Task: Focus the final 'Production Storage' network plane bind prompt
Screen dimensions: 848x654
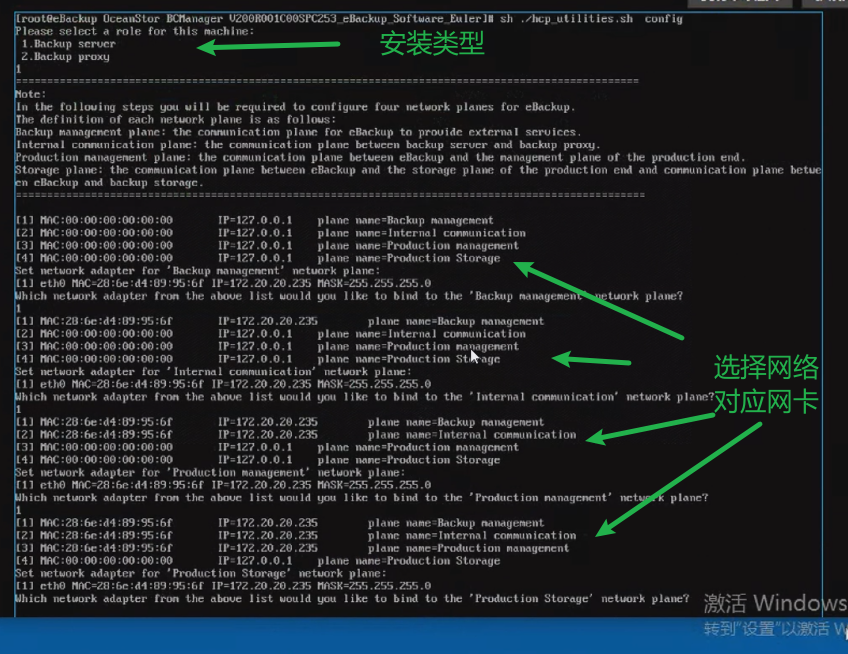Action: (x=352, y=598)
